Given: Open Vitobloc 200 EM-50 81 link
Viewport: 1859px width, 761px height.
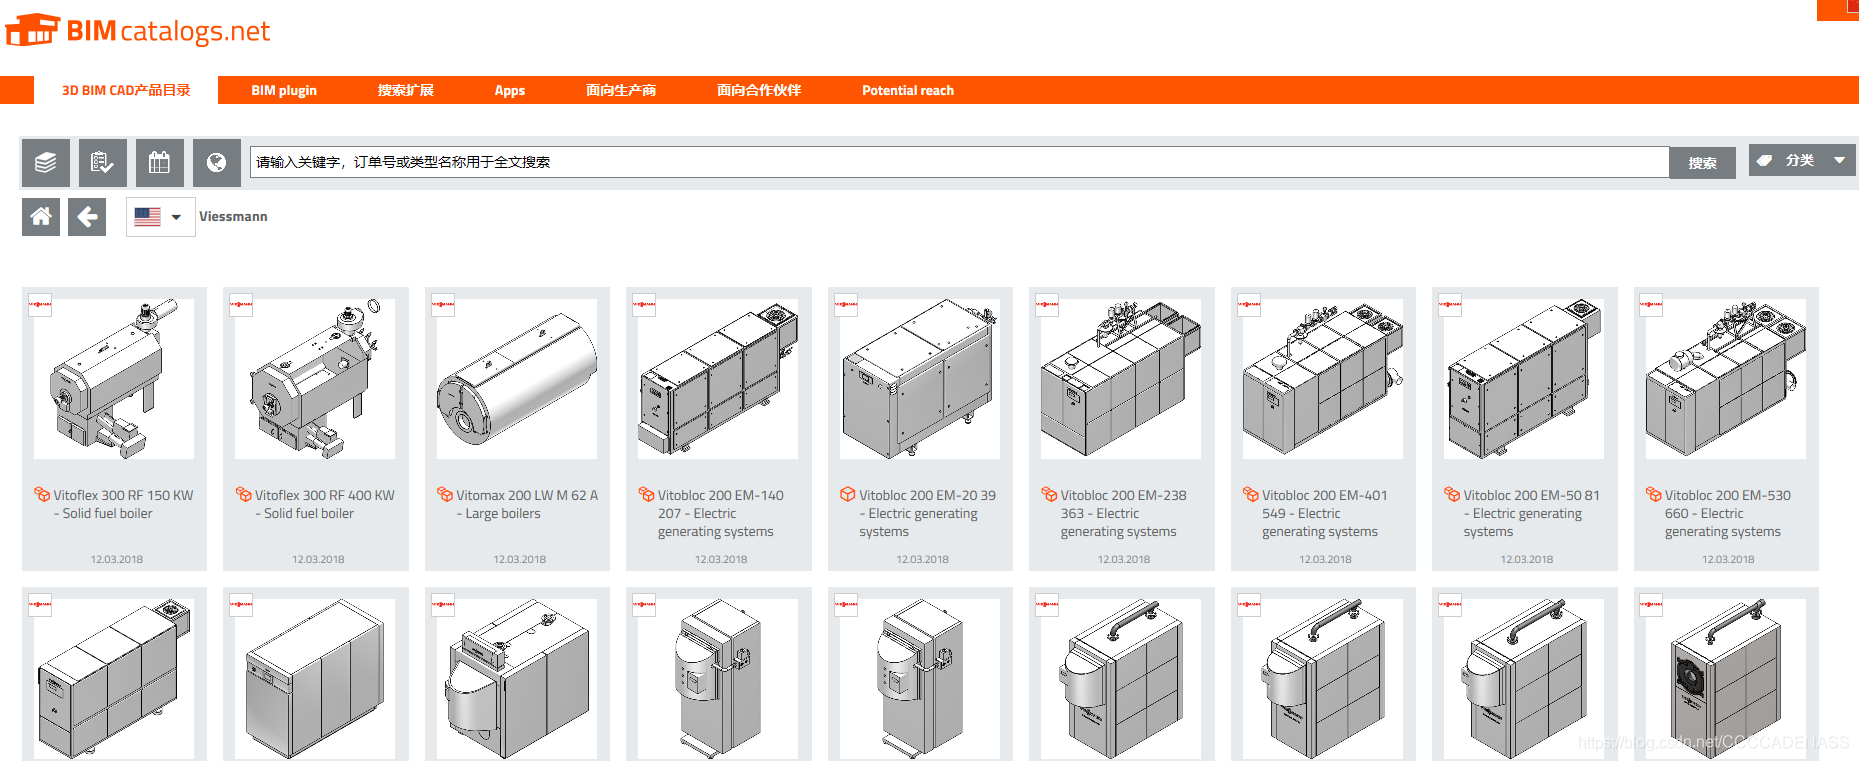Looking at the screenshot, I should pos(1531,513).
